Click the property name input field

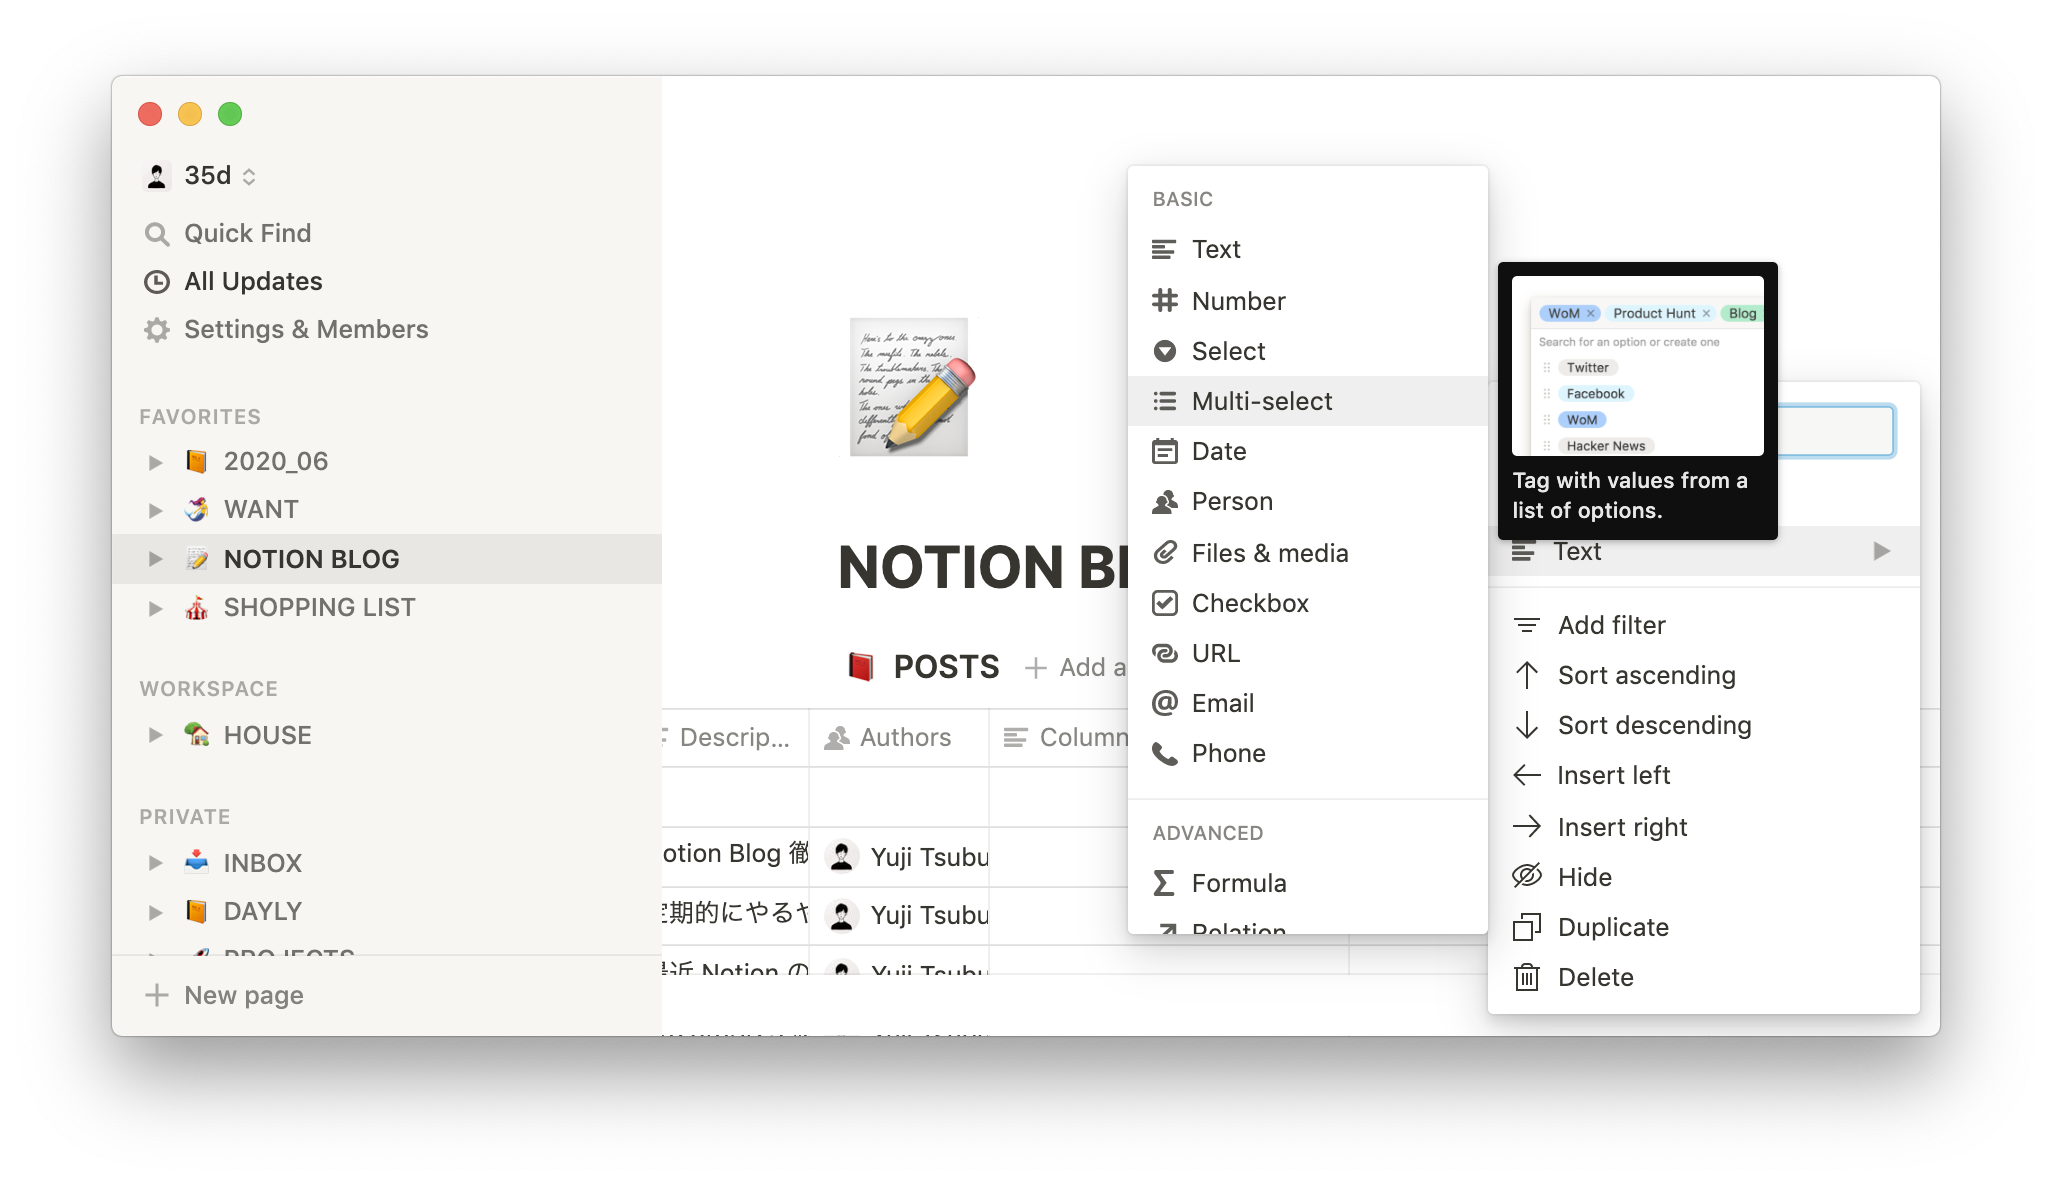[1837, 431]
